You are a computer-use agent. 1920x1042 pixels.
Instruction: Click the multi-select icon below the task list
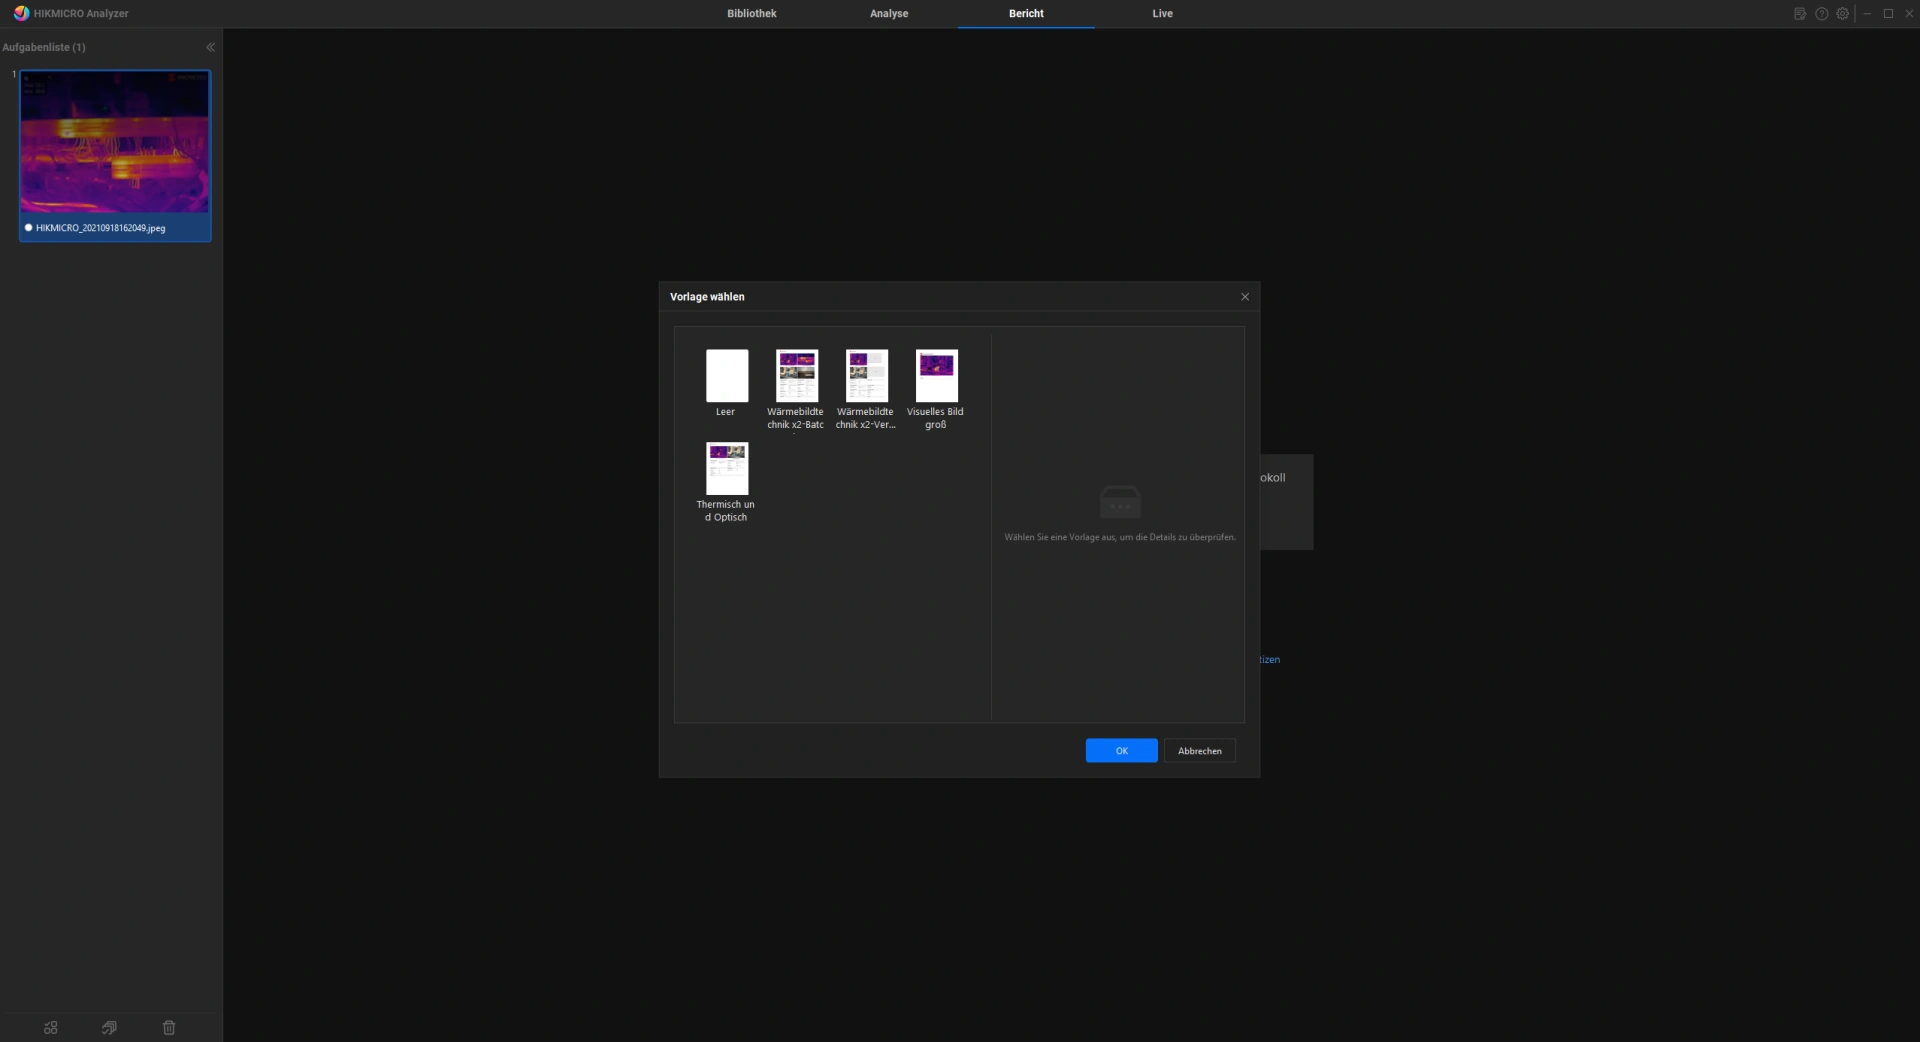pos(51,1027)
